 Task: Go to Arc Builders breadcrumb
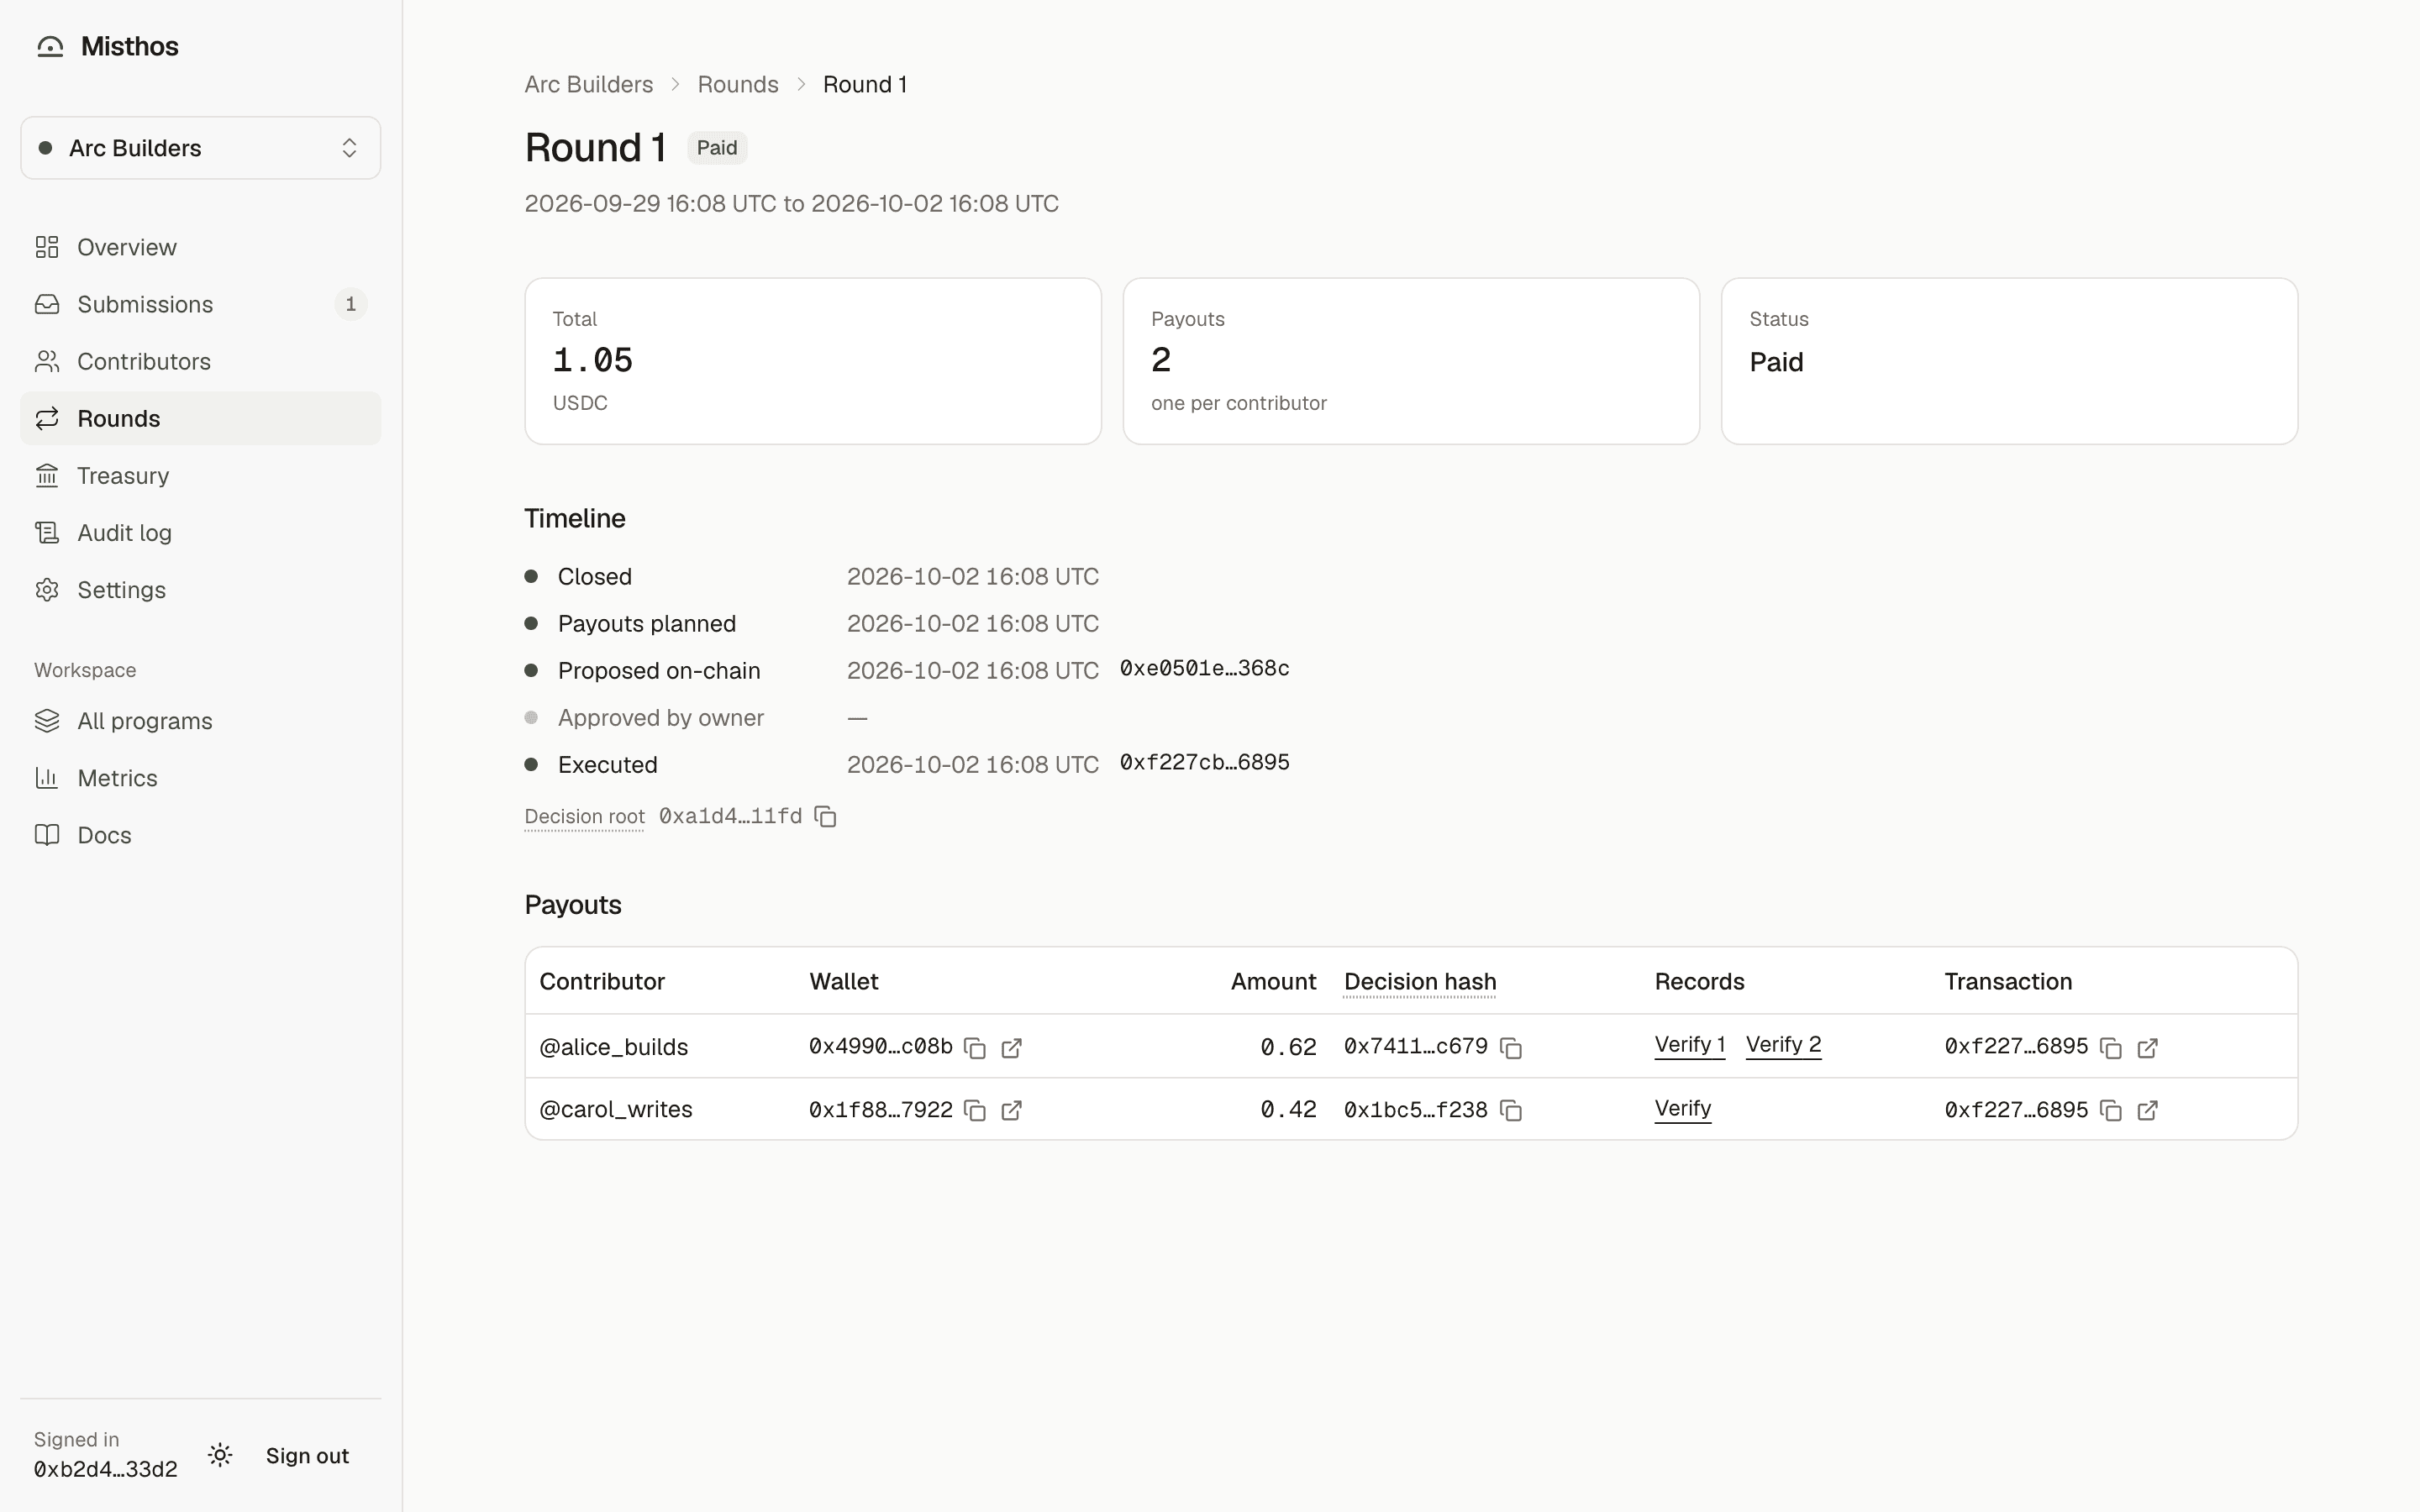point(588,84)
